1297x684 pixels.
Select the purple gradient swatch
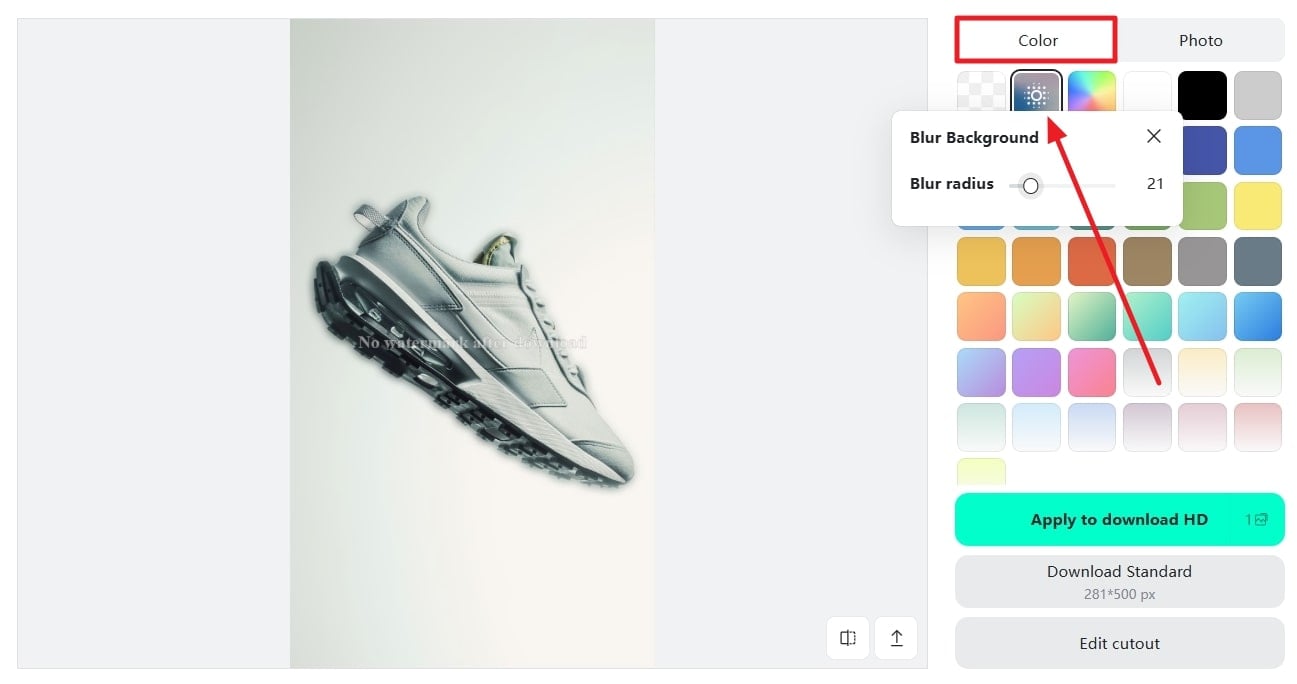point(1036,372)
